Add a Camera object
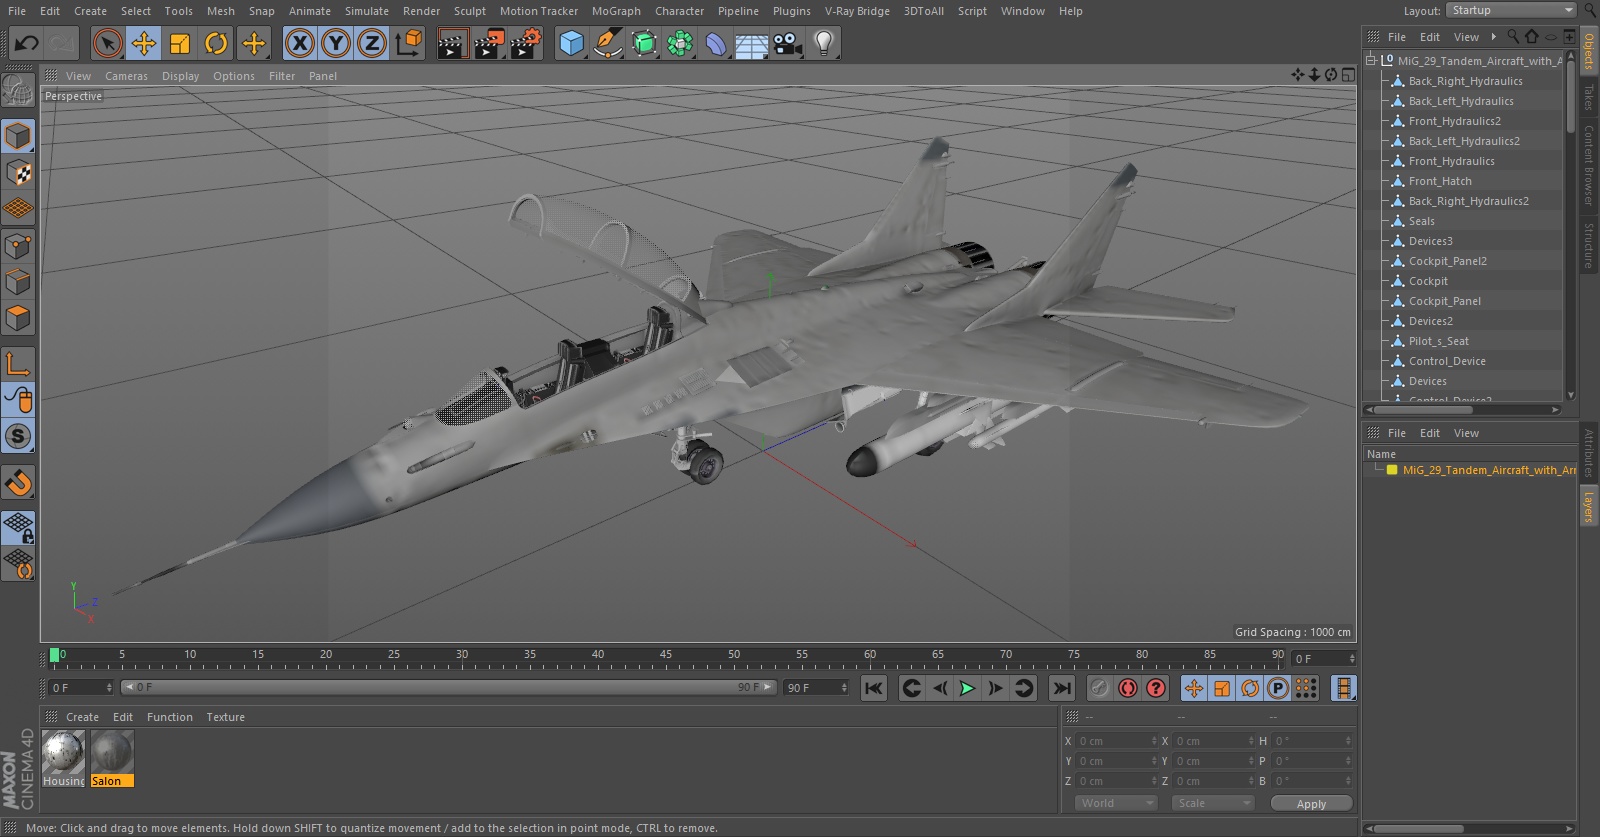This screenshot has width=1600, height=837. coord(788,43)
